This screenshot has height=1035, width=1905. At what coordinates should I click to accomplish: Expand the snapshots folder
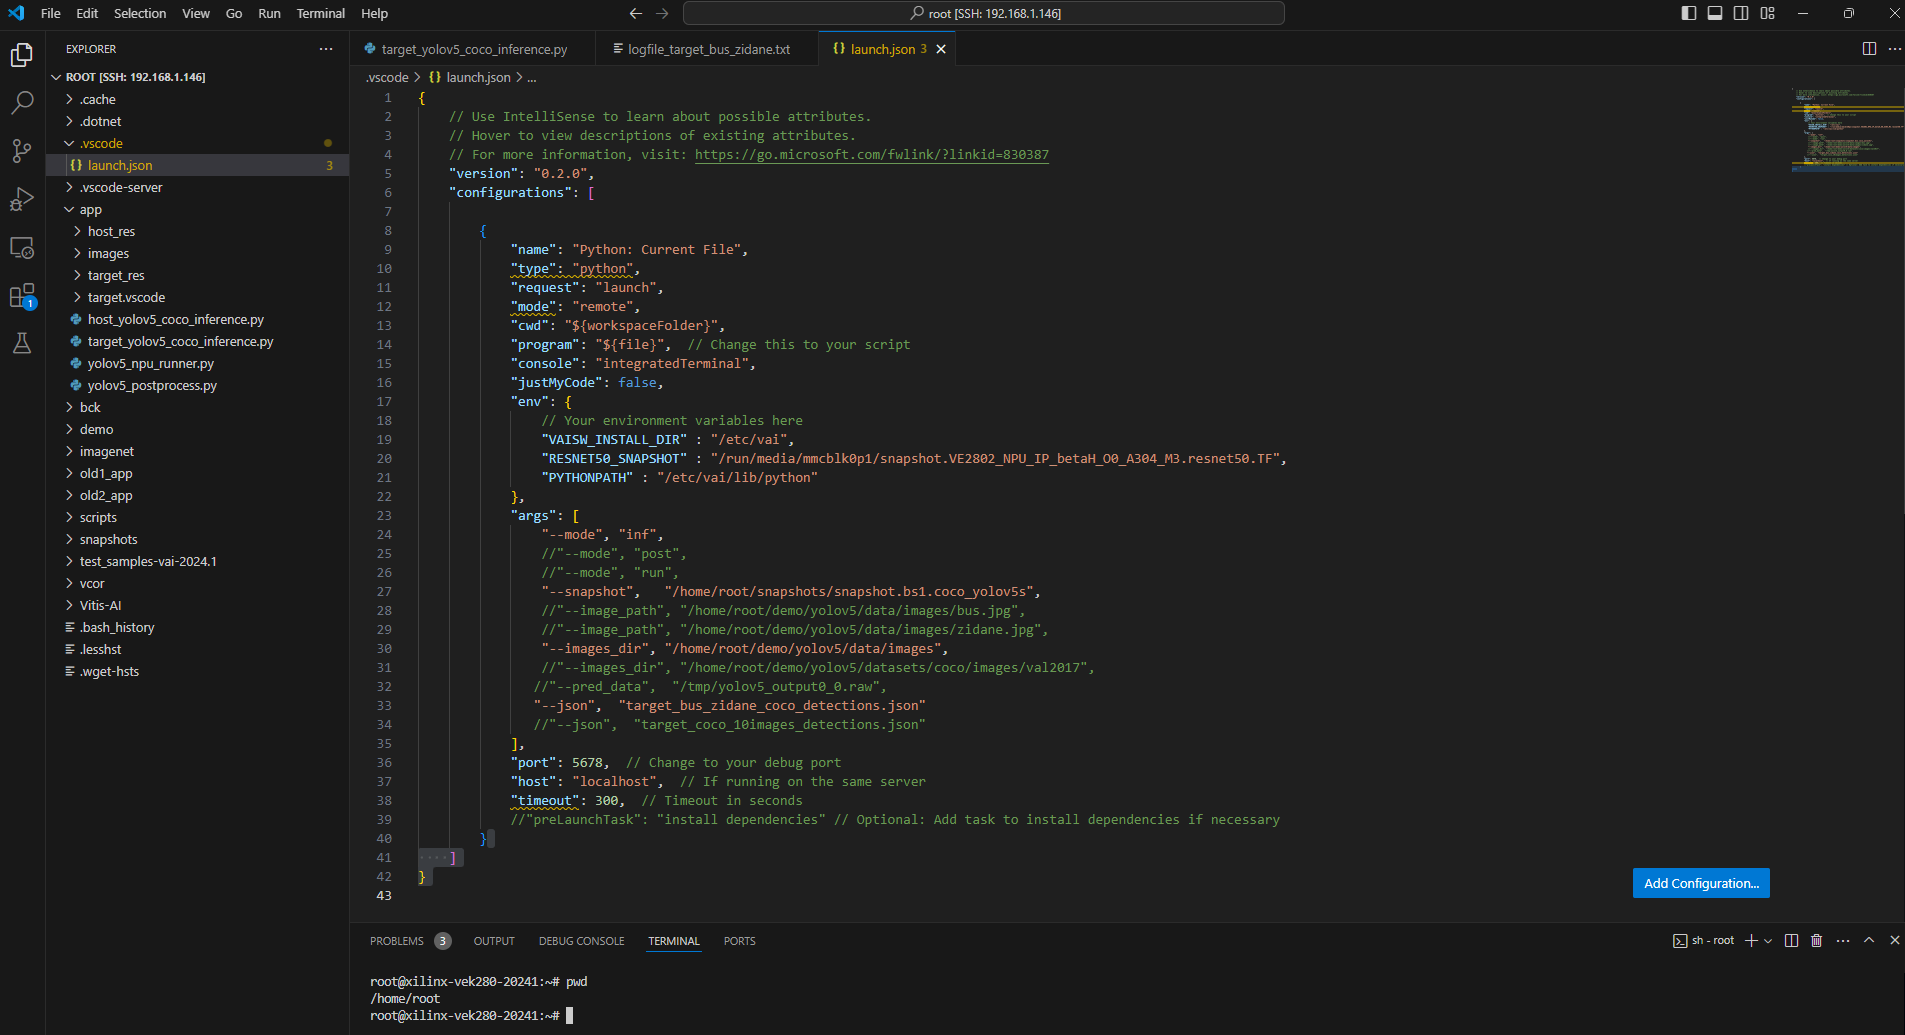coord(108,540)
